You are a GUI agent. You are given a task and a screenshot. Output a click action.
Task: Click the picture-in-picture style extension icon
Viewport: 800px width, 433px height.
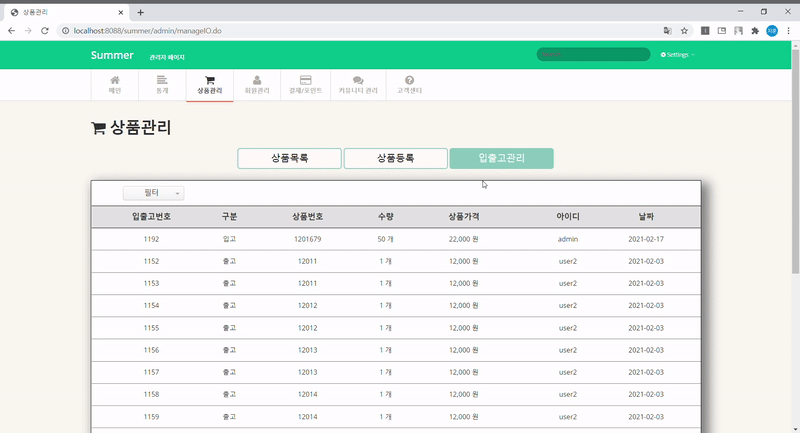(722, 31)
